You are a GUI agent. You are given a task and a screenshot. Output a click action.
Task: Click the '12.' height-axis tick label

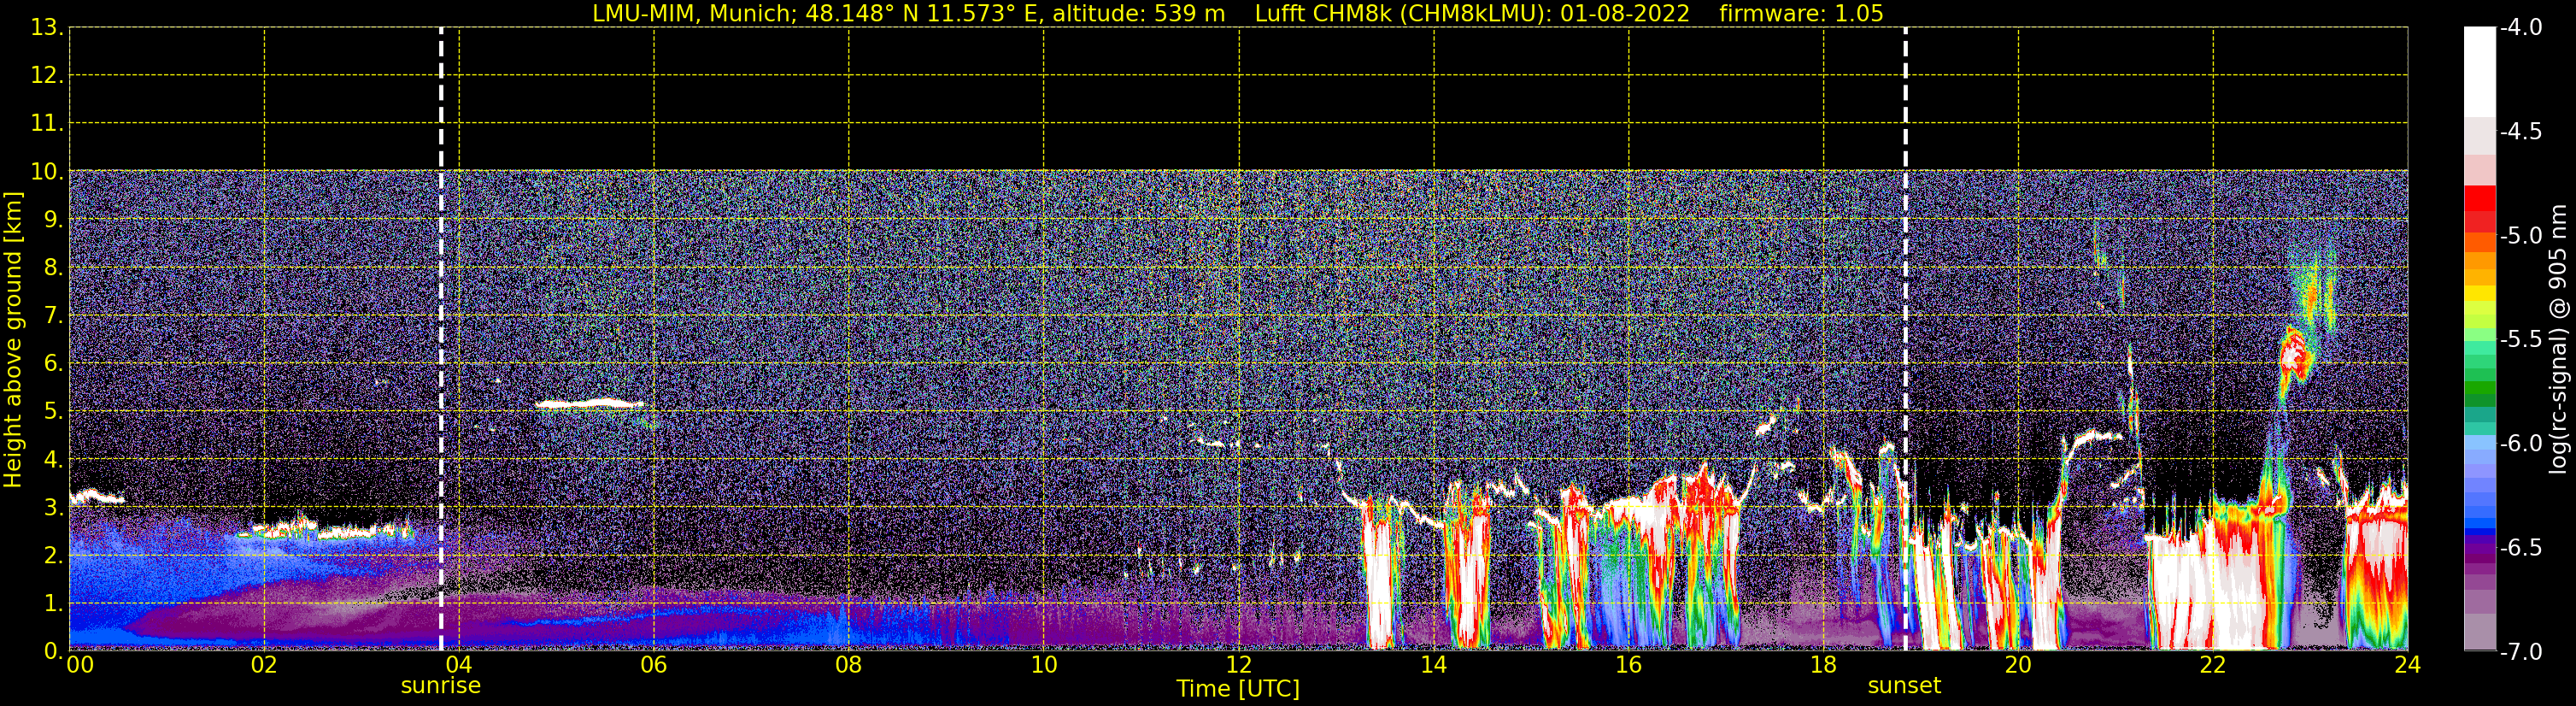47,76
